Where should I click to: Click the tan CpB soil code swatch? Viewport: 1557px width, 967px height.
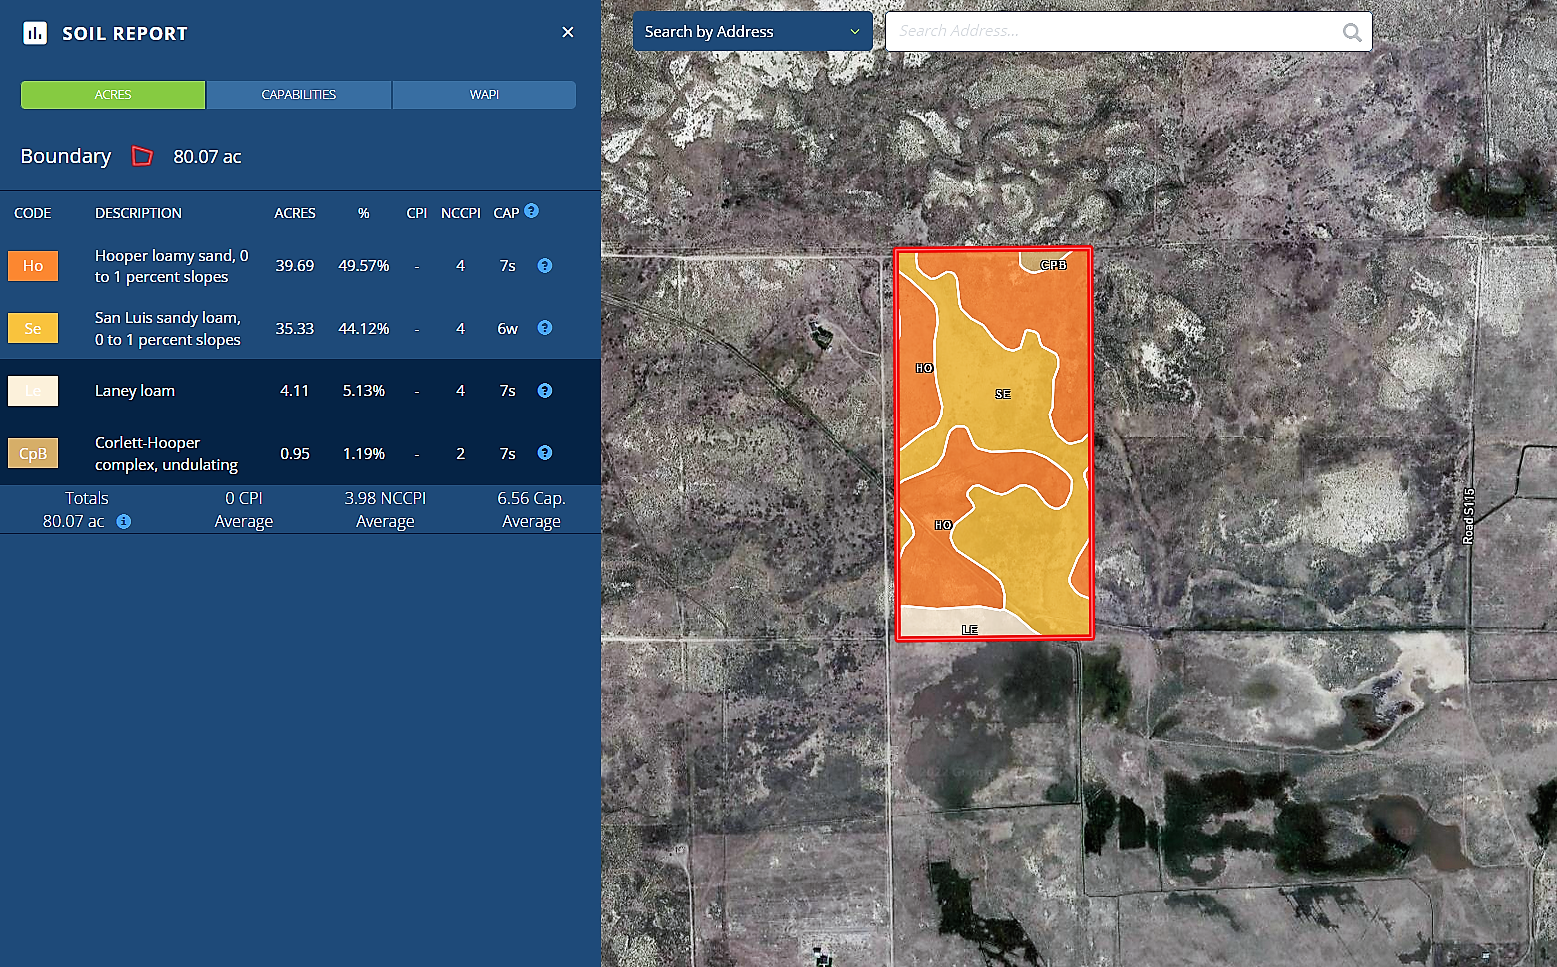pos(33,453)
